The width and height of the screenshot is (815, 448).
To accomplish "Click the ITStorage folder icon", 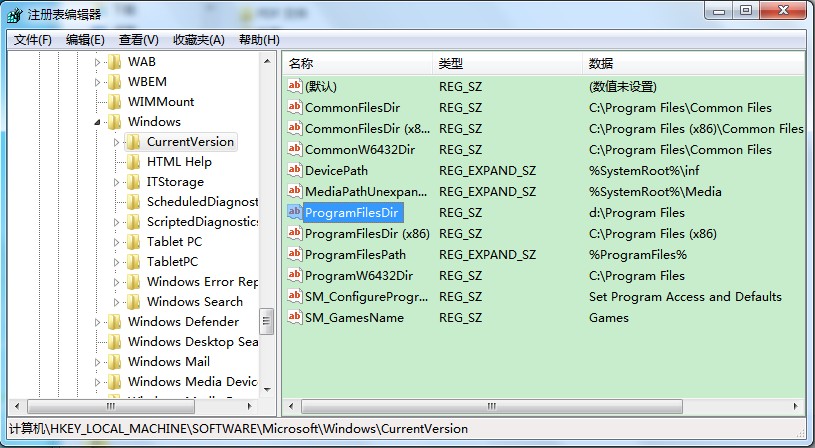I will [133, 182].
